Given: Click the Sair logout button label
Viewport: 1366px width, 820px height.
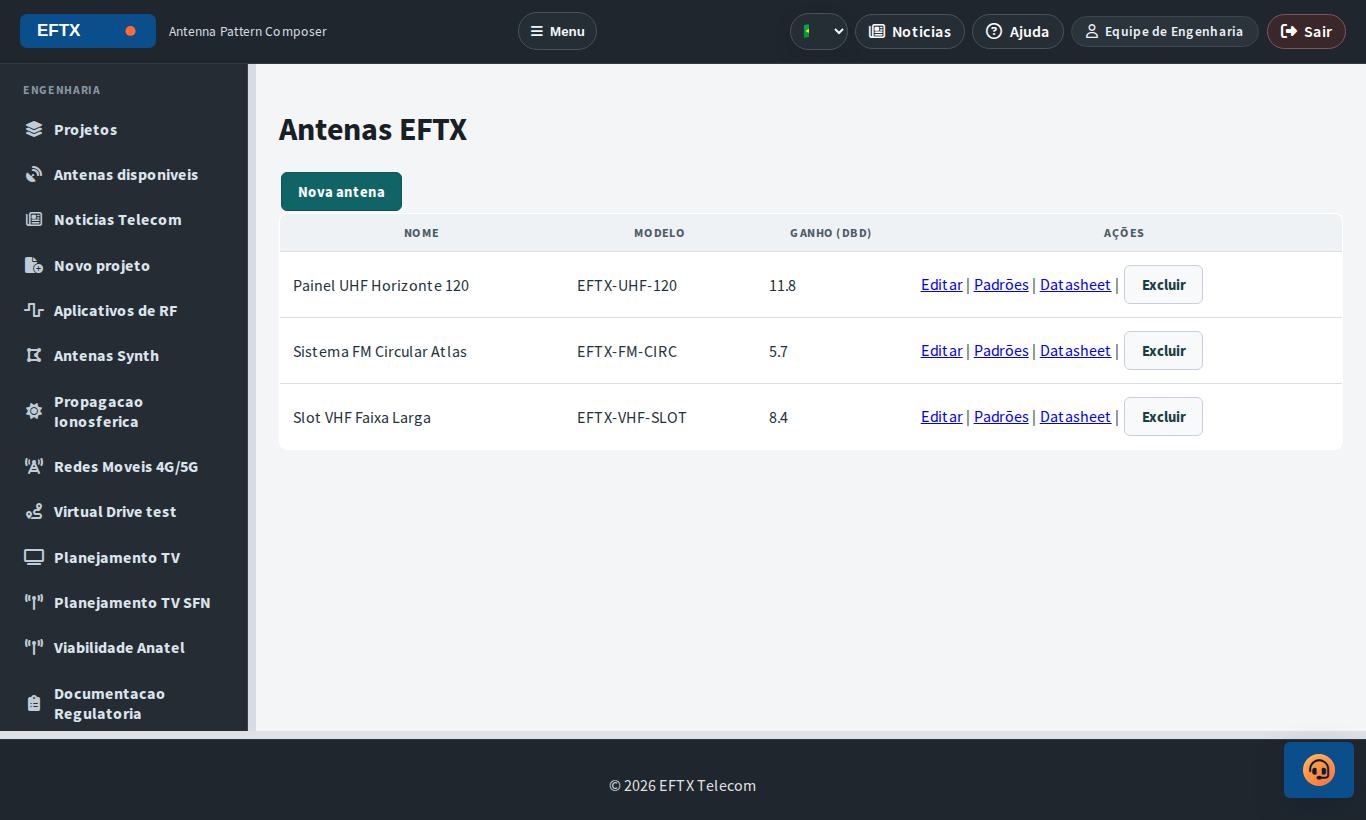Looking at the screenshot, I should coord(1317,31).
